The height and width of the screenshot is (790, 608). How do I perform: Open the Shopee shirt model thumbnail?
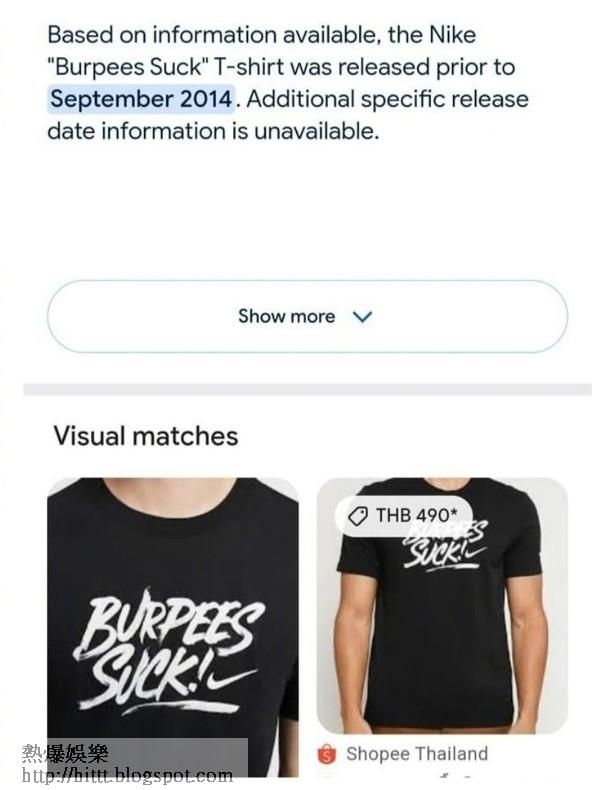(442, 606)
